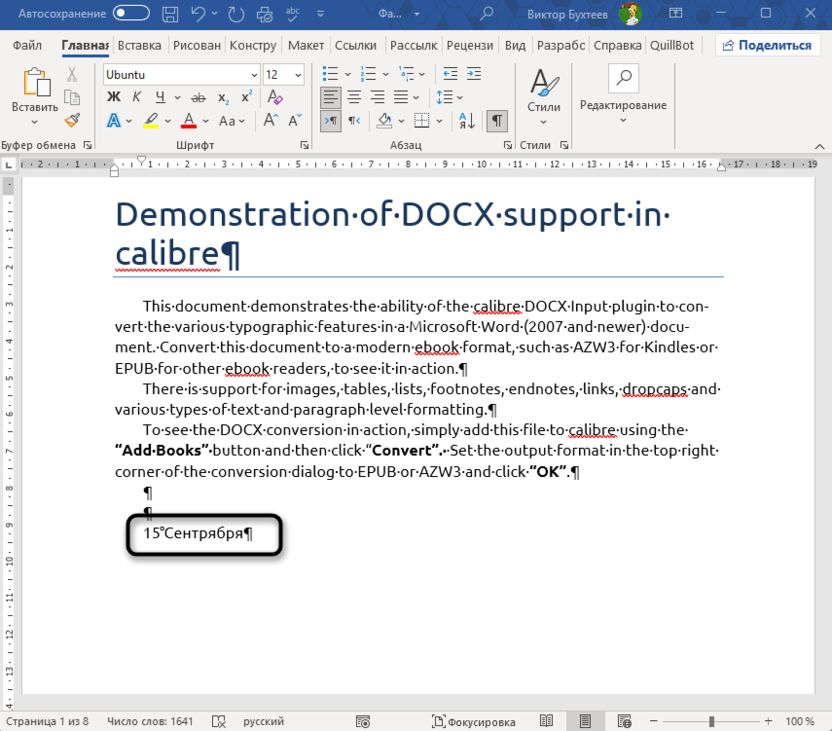Open the Ubuntu font name dropdown
The width and height of the screenshot is (832, 731).
coord(254,75)
